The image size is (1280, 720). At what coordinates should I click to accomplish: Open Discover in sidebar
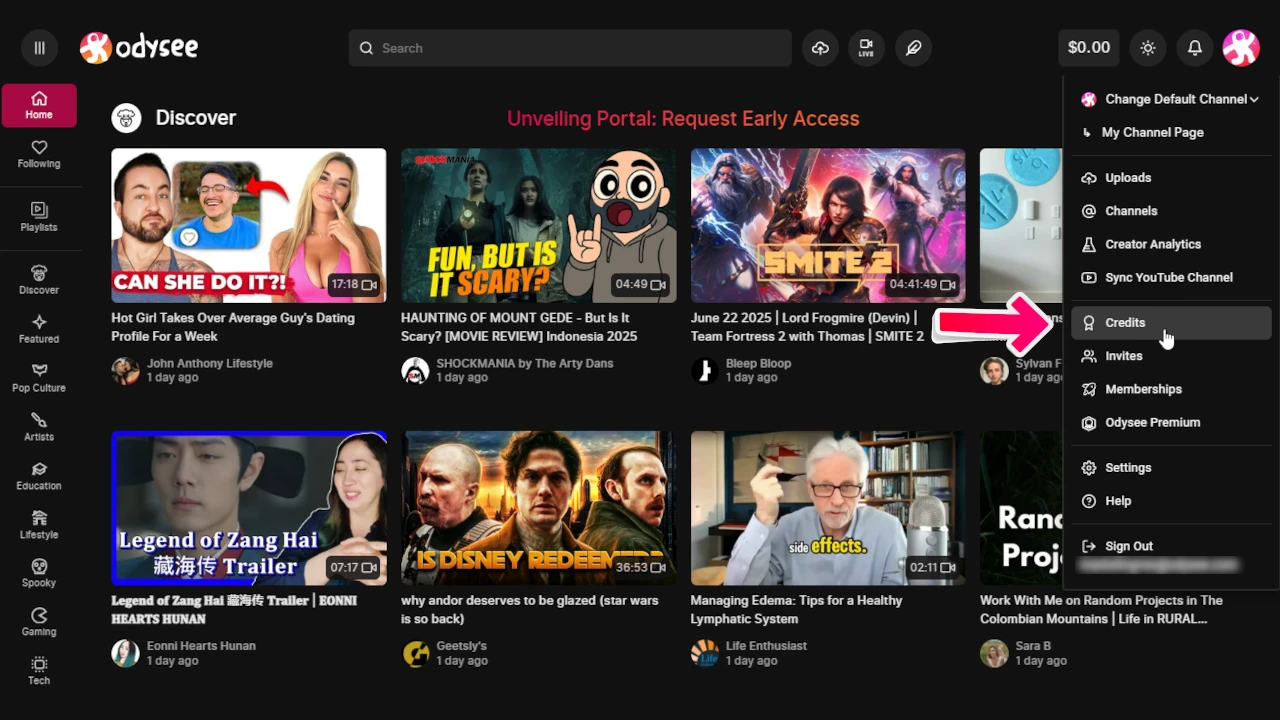click(39, 280)
